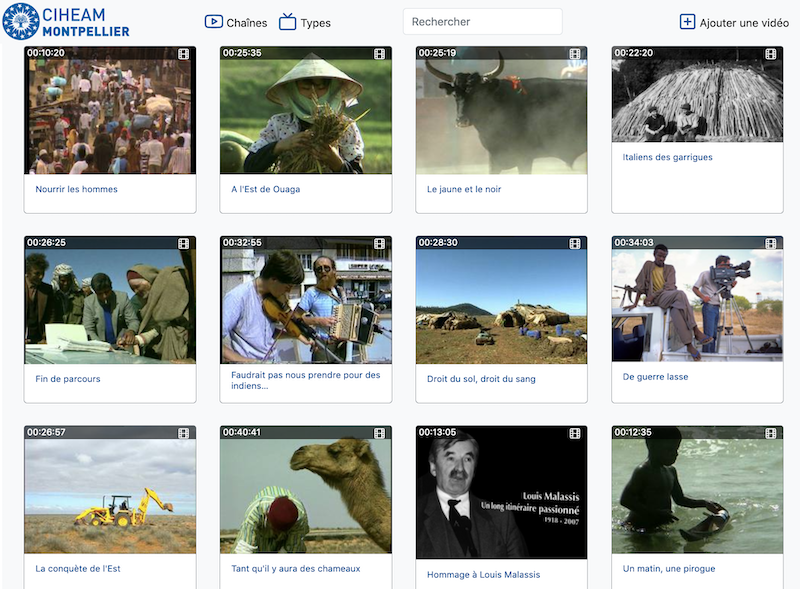The height and width of the screenshot is (589, 800).
Task: Open the Italiens des garrigues link
Action: 667,157
